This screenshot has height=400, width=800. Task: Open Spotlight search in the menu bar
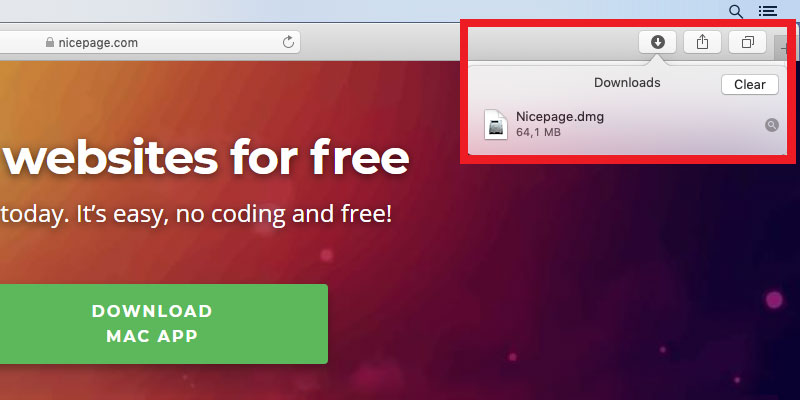[x=736, y=11]
